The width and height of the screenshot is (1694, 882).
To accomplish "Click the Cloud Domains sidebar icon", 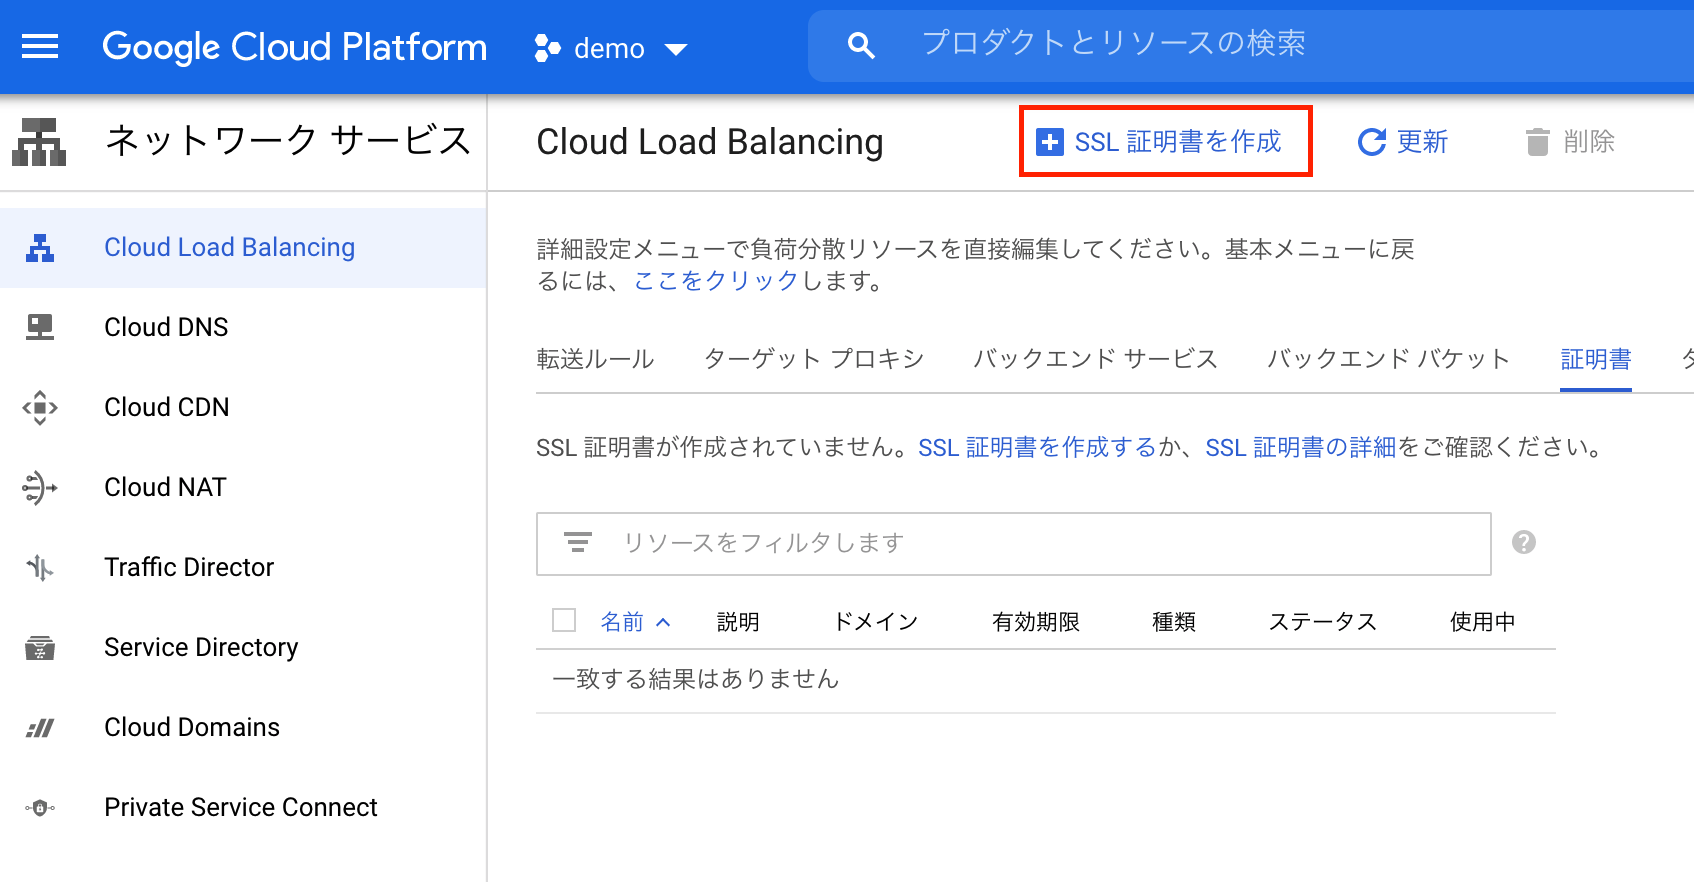I will coord(40,728).
